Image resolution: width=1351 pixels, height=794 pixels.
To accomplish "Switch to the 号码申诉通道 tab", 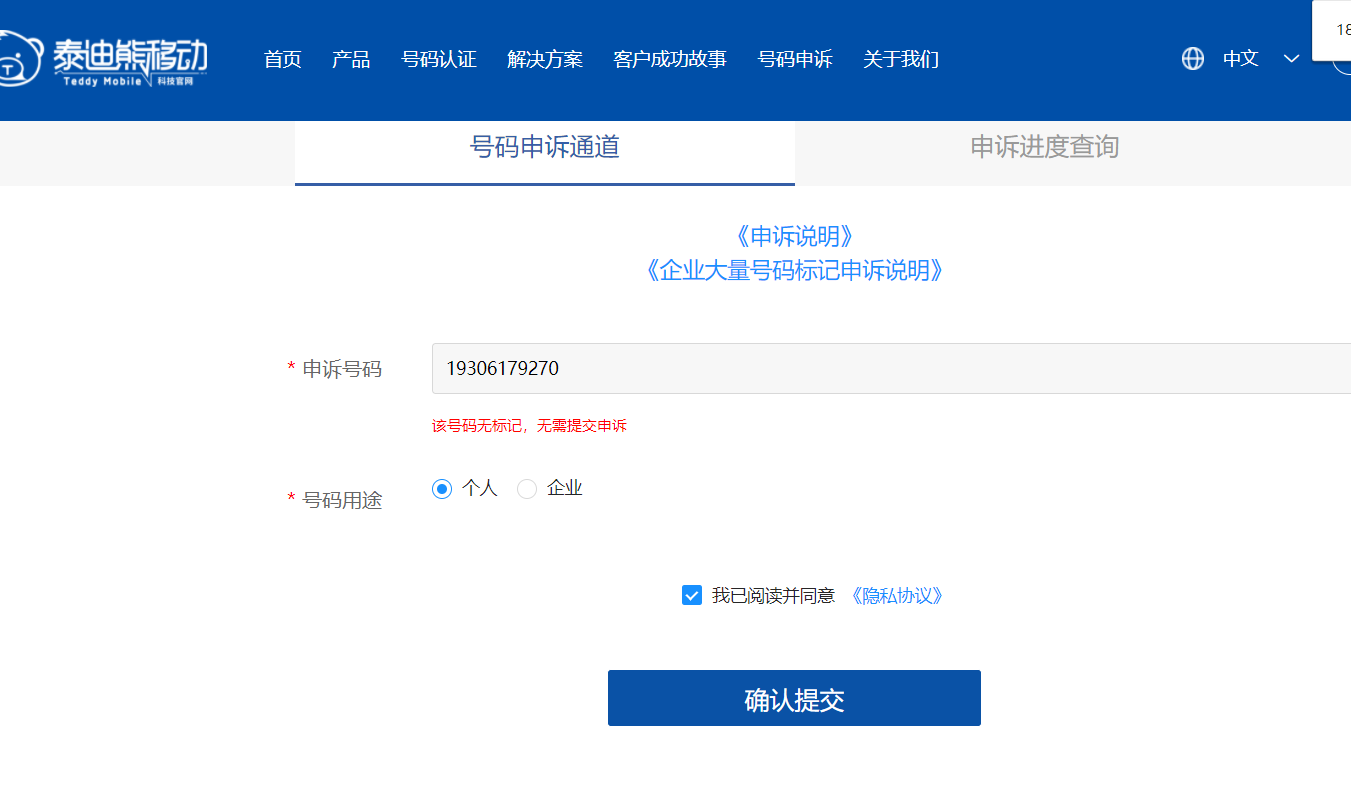I will (544, 148).
